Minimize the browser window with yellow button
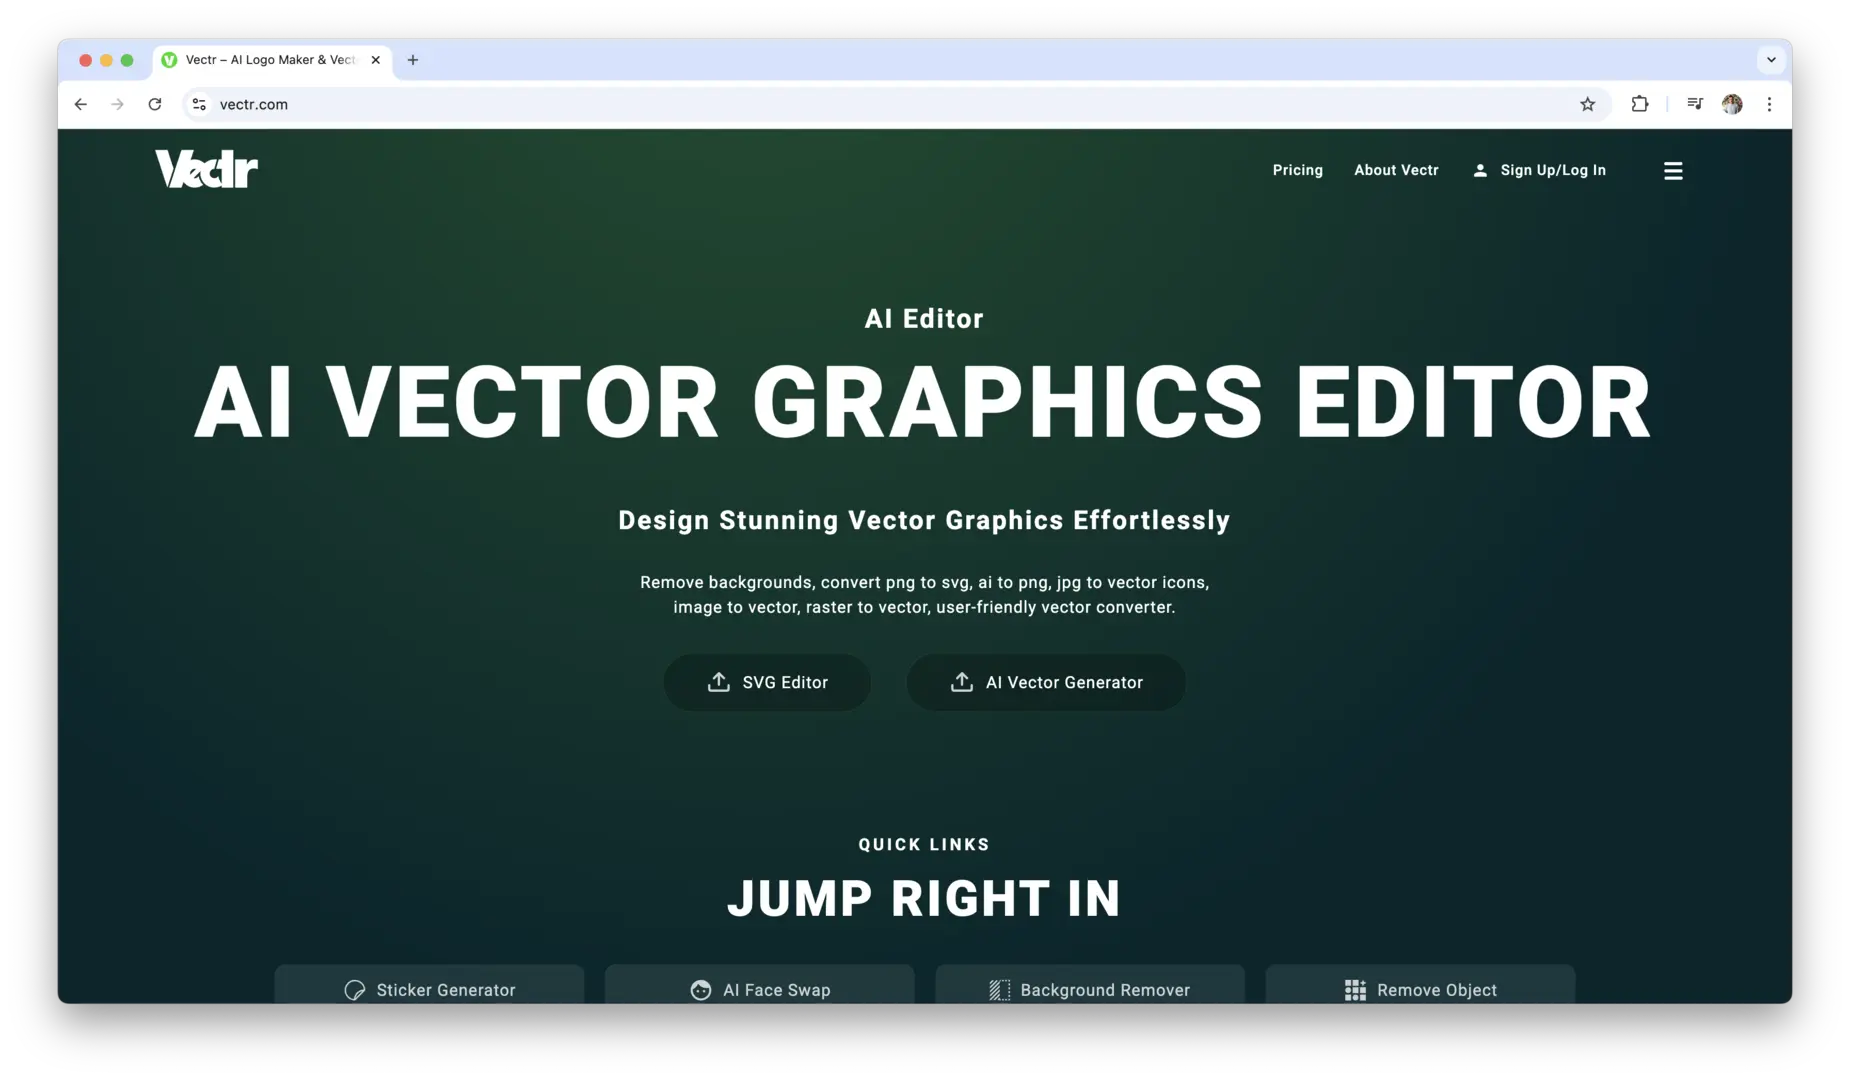The height and width of the screenshot is (1080, 1850). (x=106, y=60)
